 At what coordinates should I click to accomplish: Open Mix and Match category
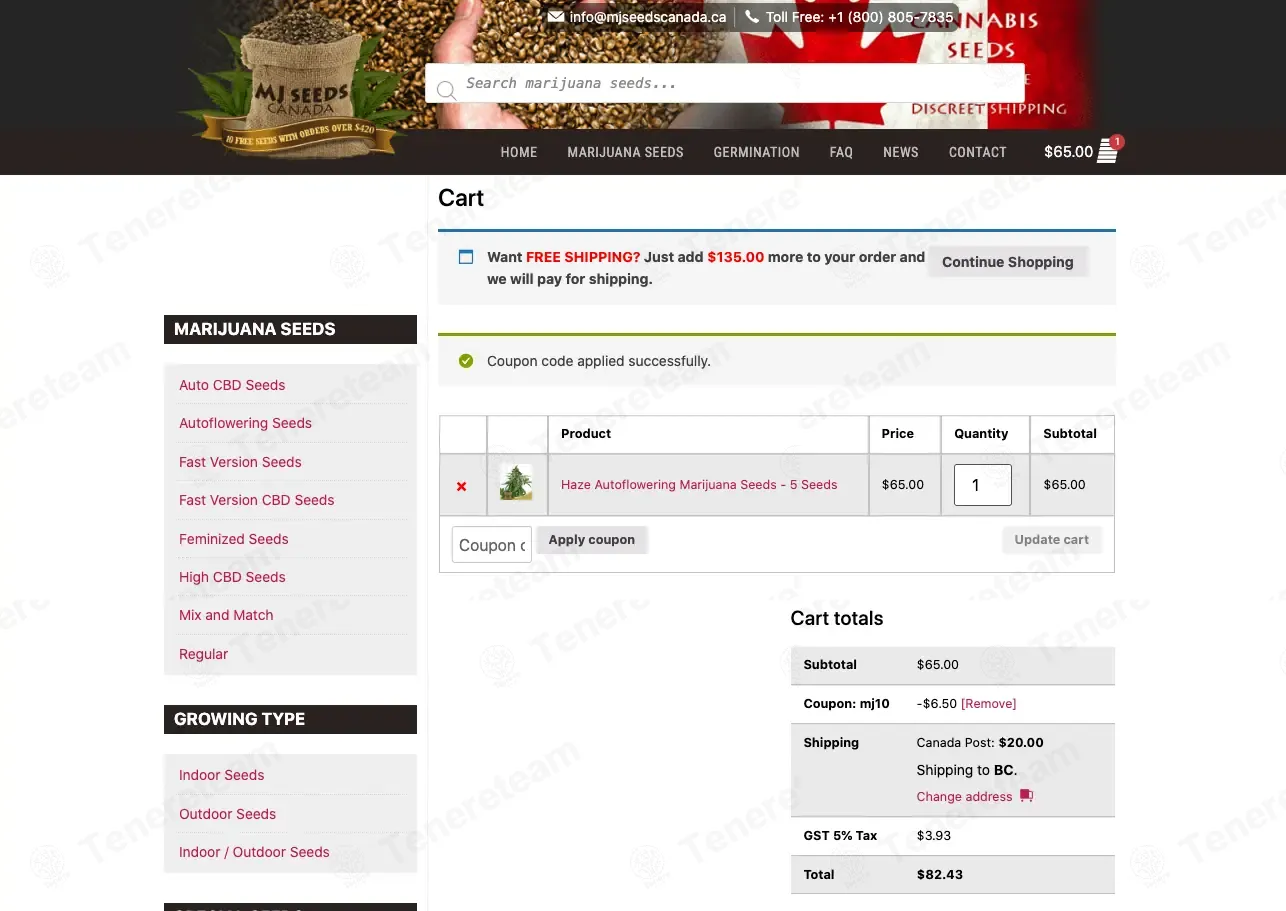pyautogui.click(x=226, y=615)
